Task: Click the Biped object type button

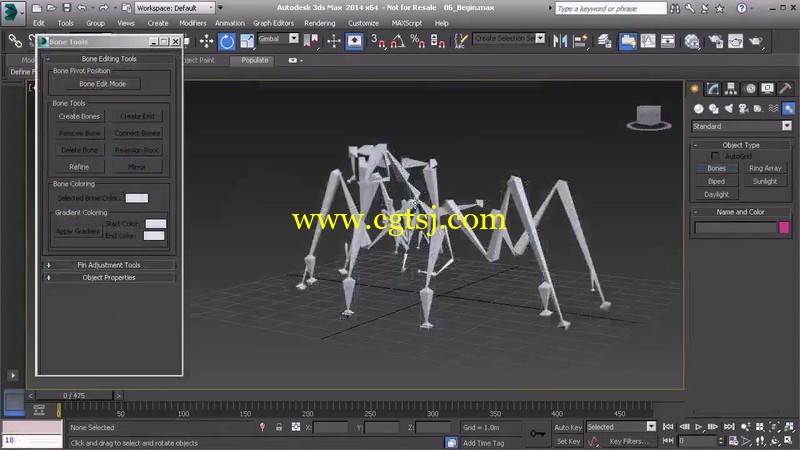Action: [716, 181]
